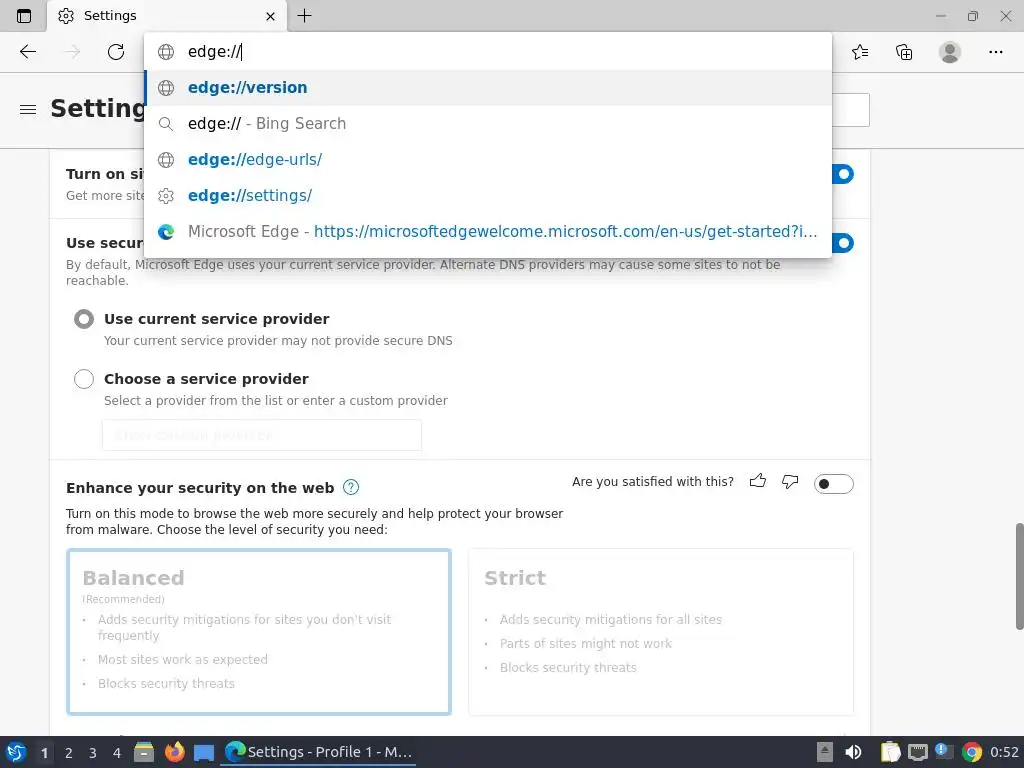Launch Firefox from the taskbar
This screenshot has width=1024, height=768.
tap(174, 752)
